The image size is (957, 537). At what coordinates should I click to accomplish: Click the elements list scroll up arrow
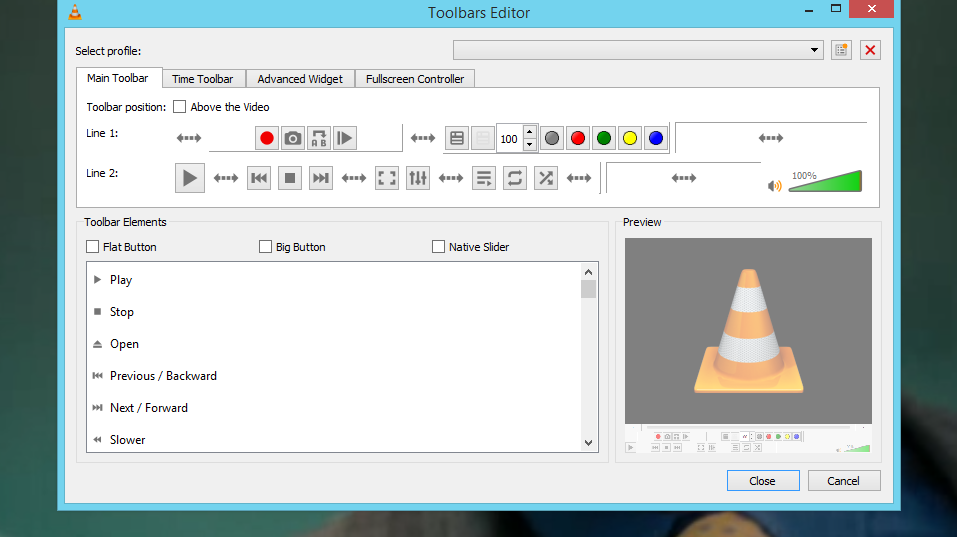pyautogui.click(x=588, y=272)
